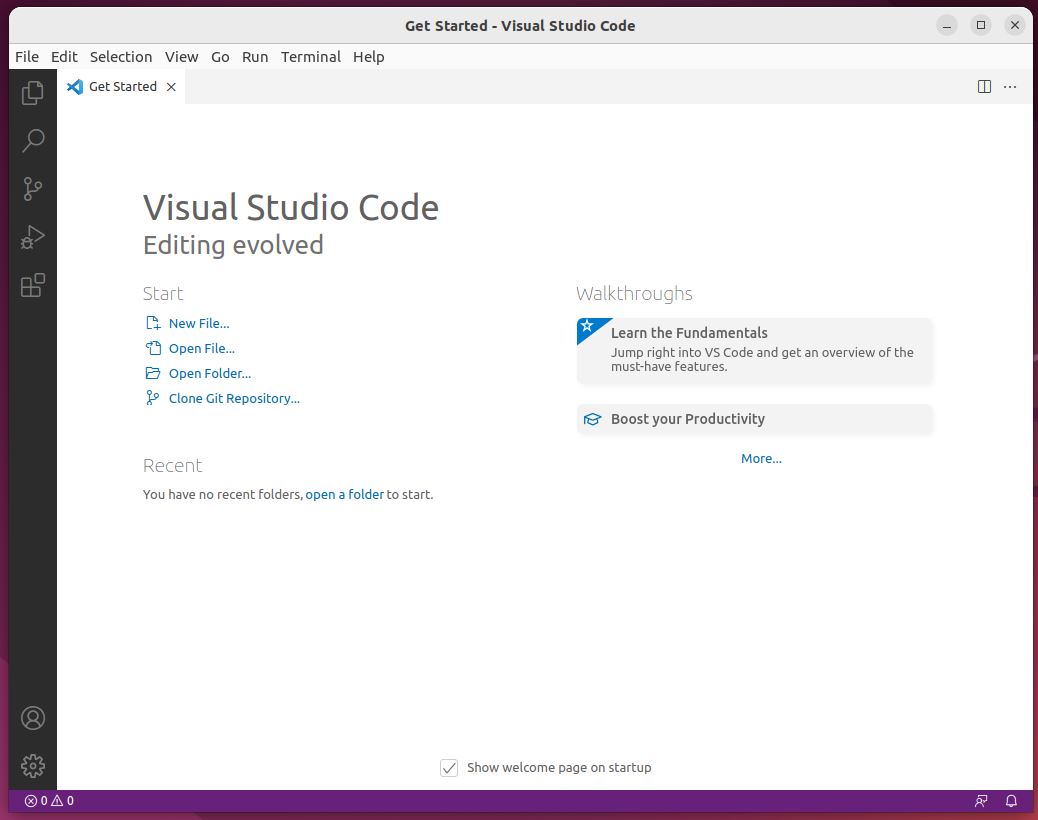Open the Search view icon
The height and width of the screenshot is (820, 1038).
point(33,140)
